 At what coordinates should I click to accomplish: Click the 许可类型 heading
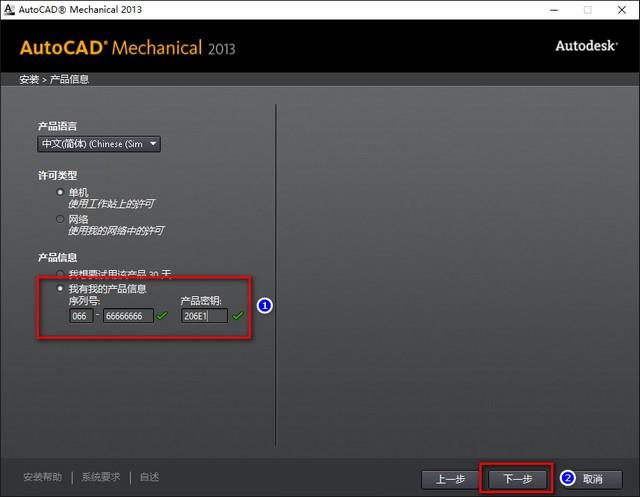coord(57,176)
